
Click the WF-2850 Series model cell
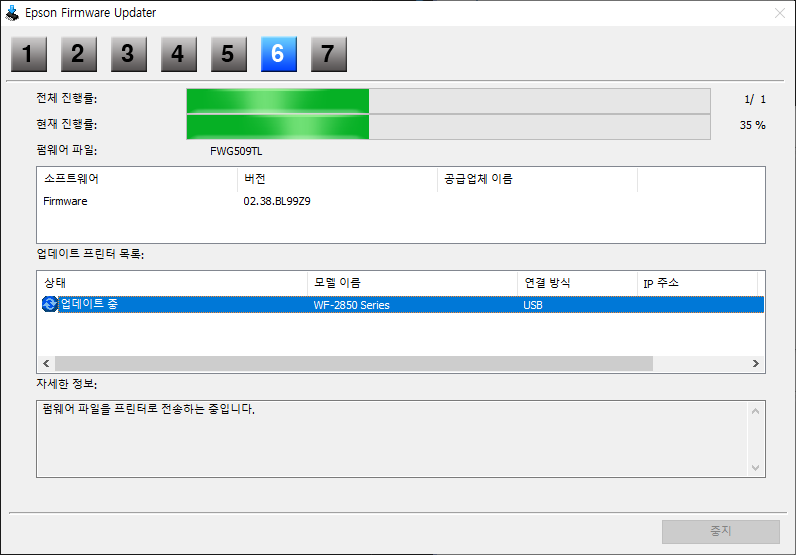click(351, 305)
